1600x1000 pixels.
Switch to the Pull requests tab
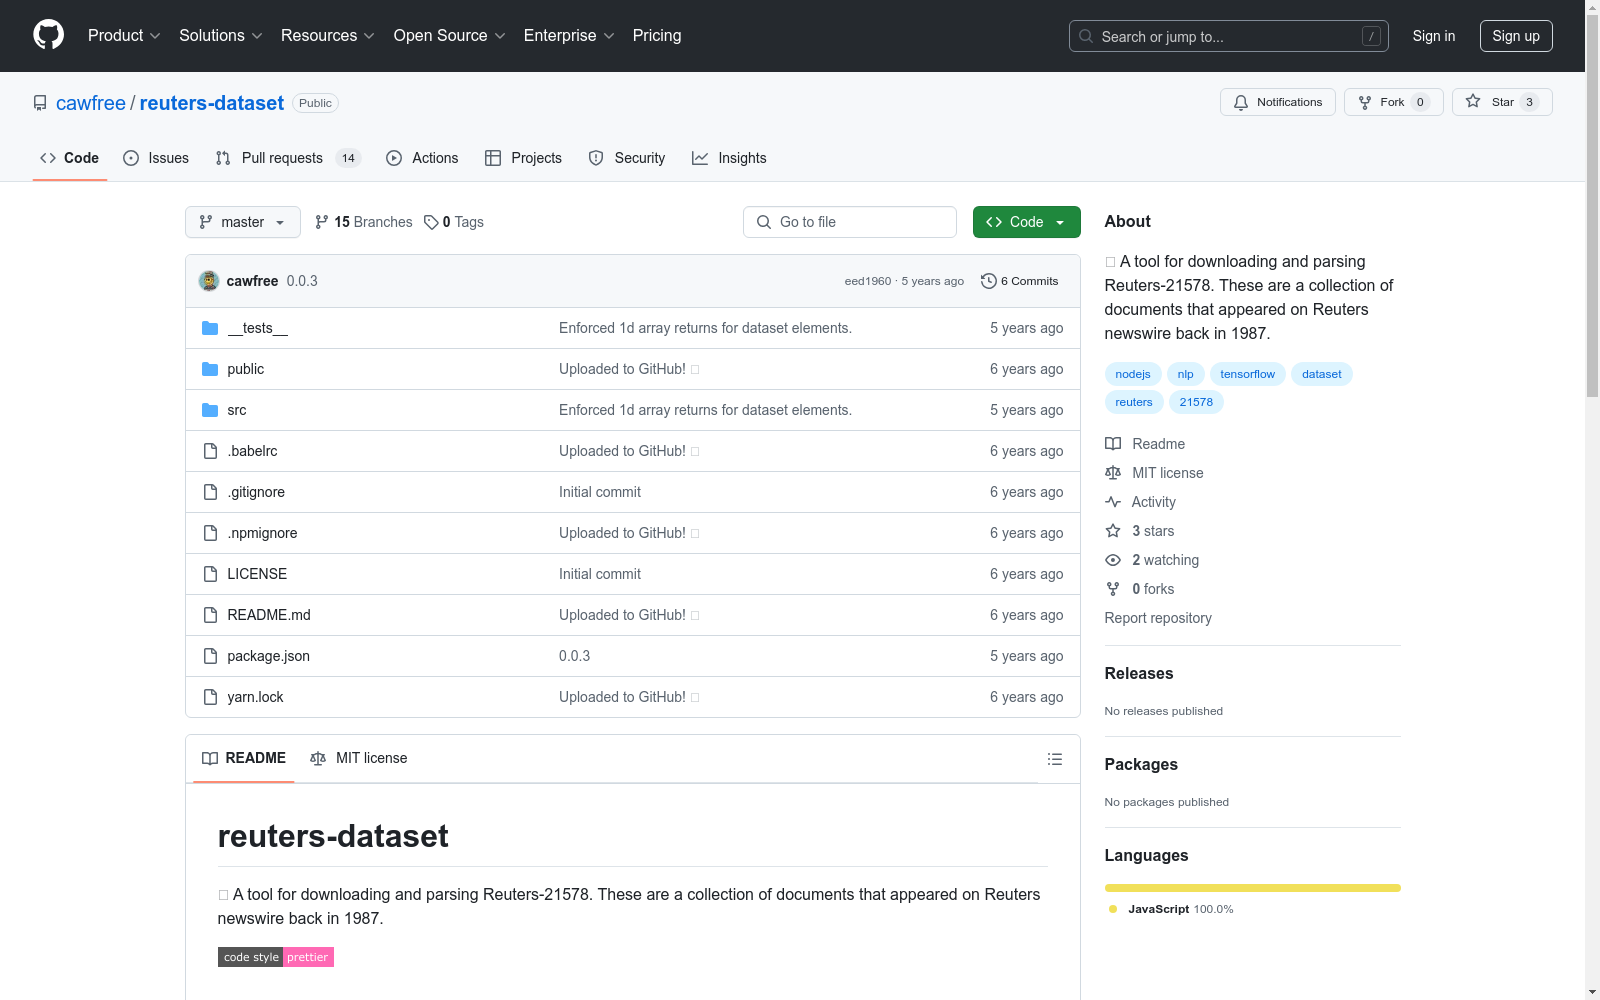[x=288, y=158]
